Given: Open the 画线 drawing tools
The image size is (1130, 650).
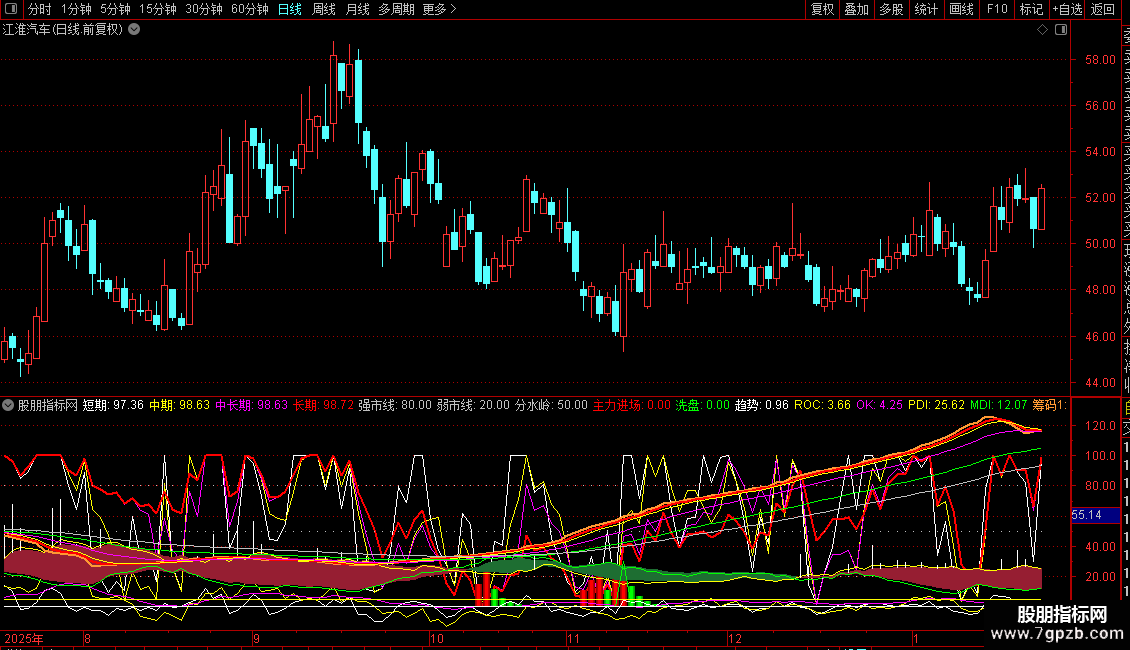Looking at the screenshot, I should tap(961, 10).
